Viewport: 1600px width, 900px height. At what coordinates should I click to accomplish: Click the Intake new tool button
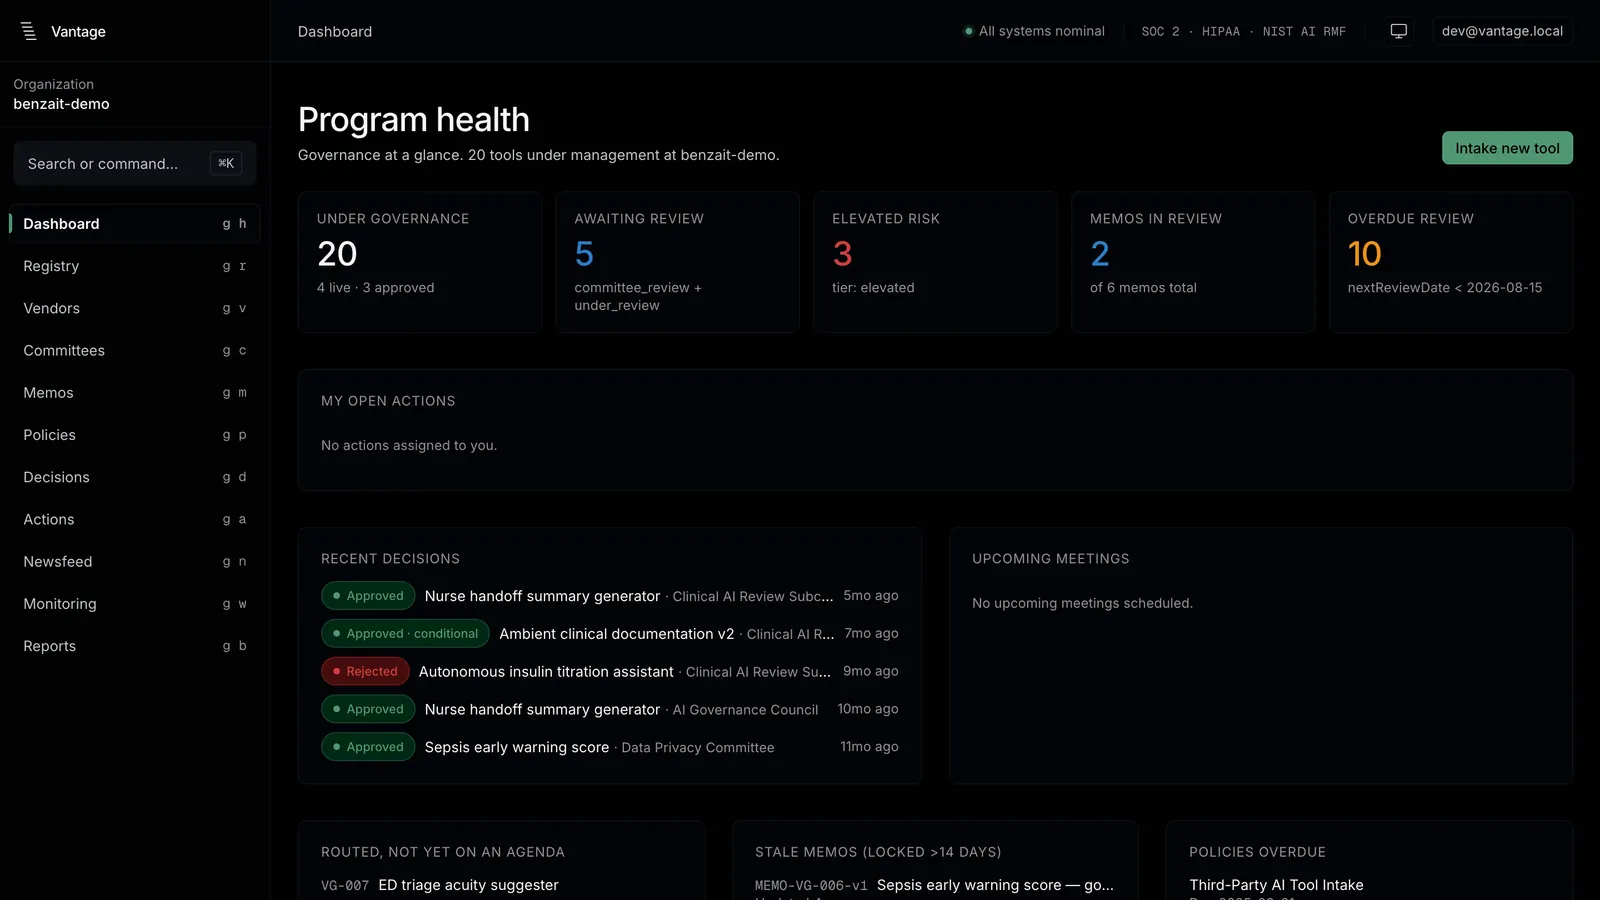click(1507, 148)
